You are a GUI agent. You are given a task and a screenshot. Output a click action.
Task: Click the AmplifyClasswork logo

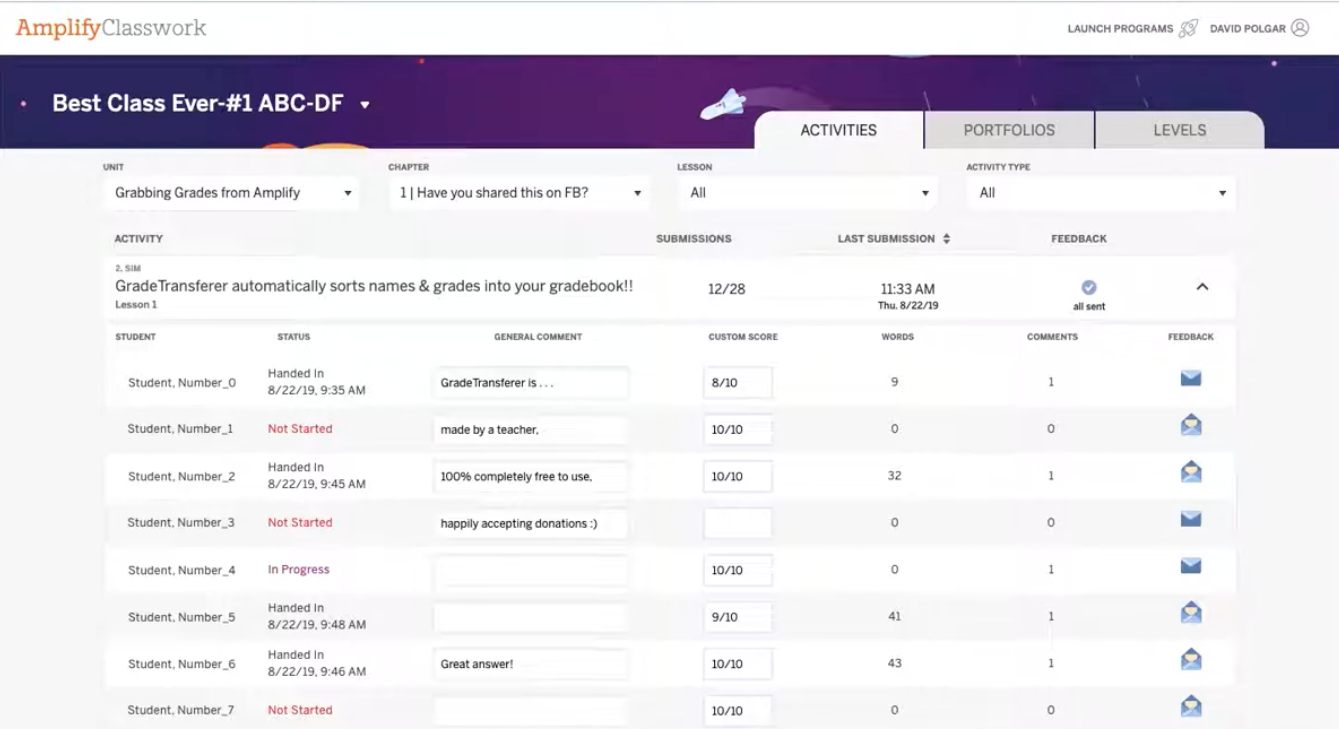108,27
